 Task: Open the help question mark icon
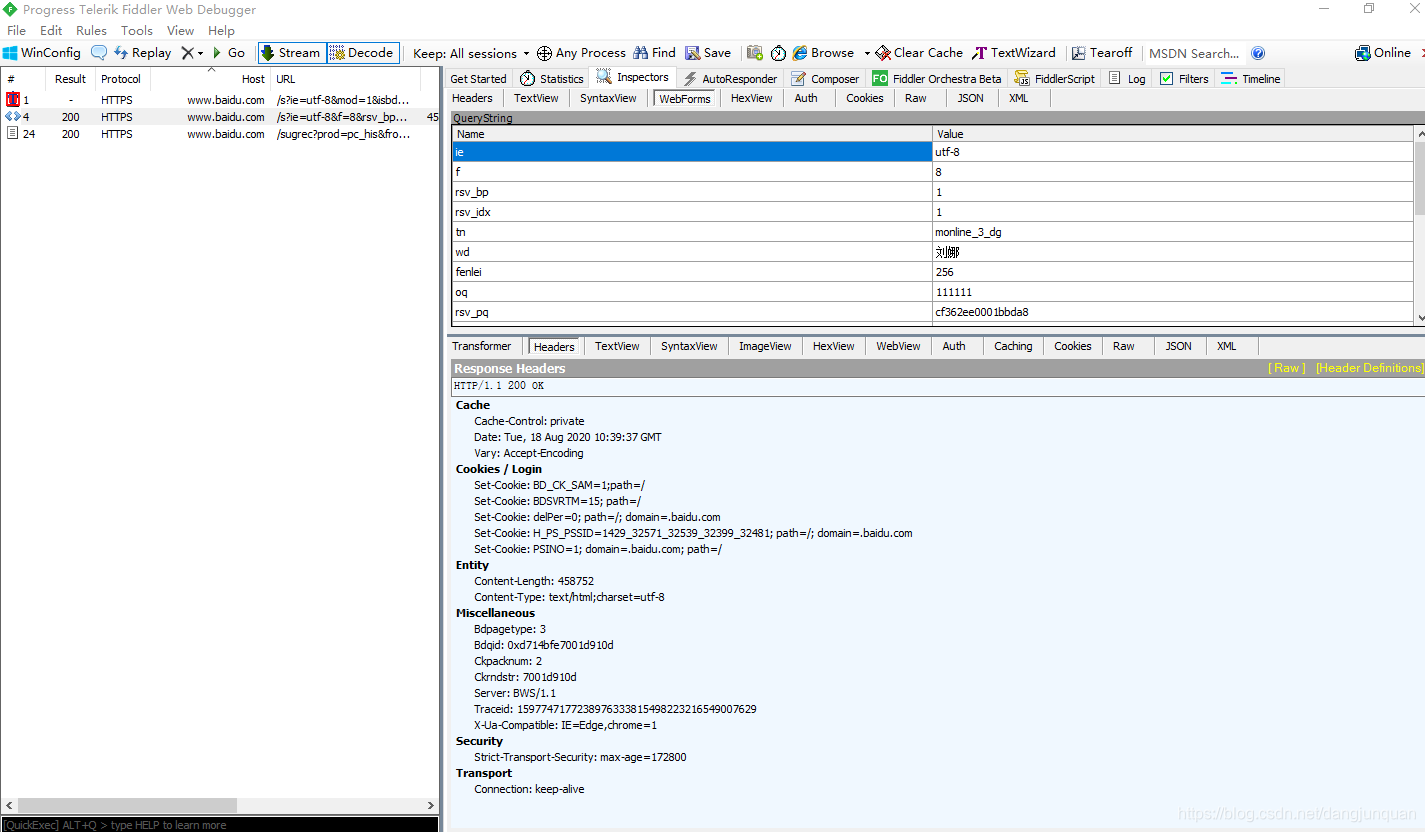[1258, 53]
